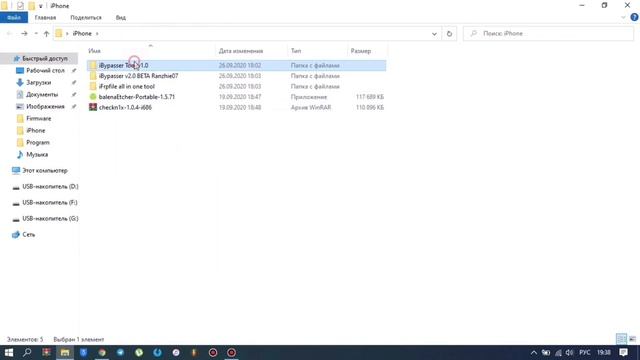Select the checkn1x-1.0.4-i686 archive
The height and width of the screenshot is (360, 640).
tap(236, 108)
